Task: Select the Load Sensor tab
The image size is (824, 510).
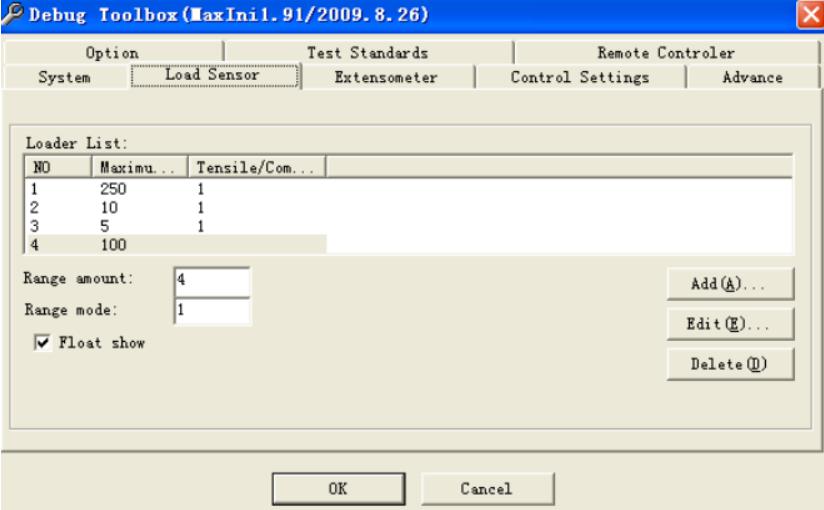Action: 214,75
